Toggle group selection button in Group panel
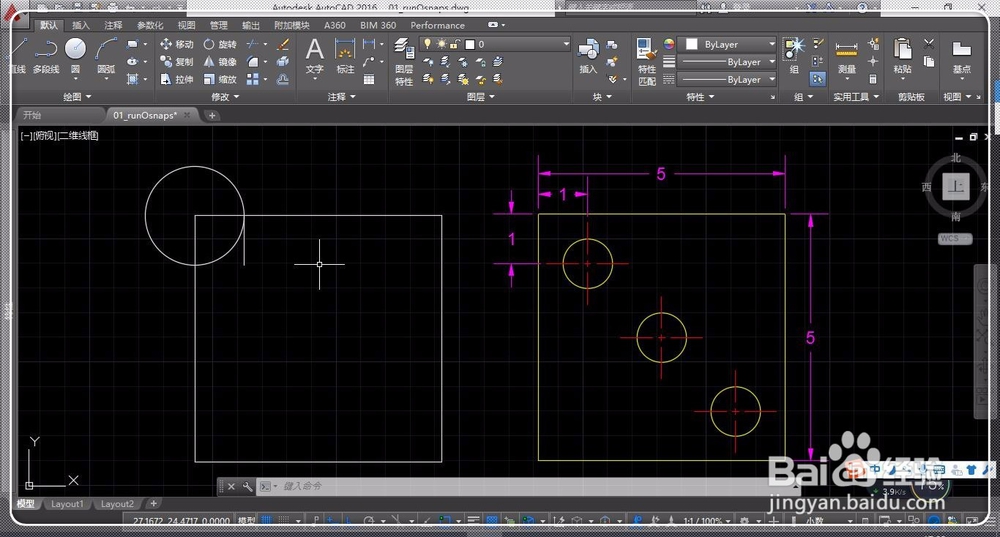 pos(817,79)
